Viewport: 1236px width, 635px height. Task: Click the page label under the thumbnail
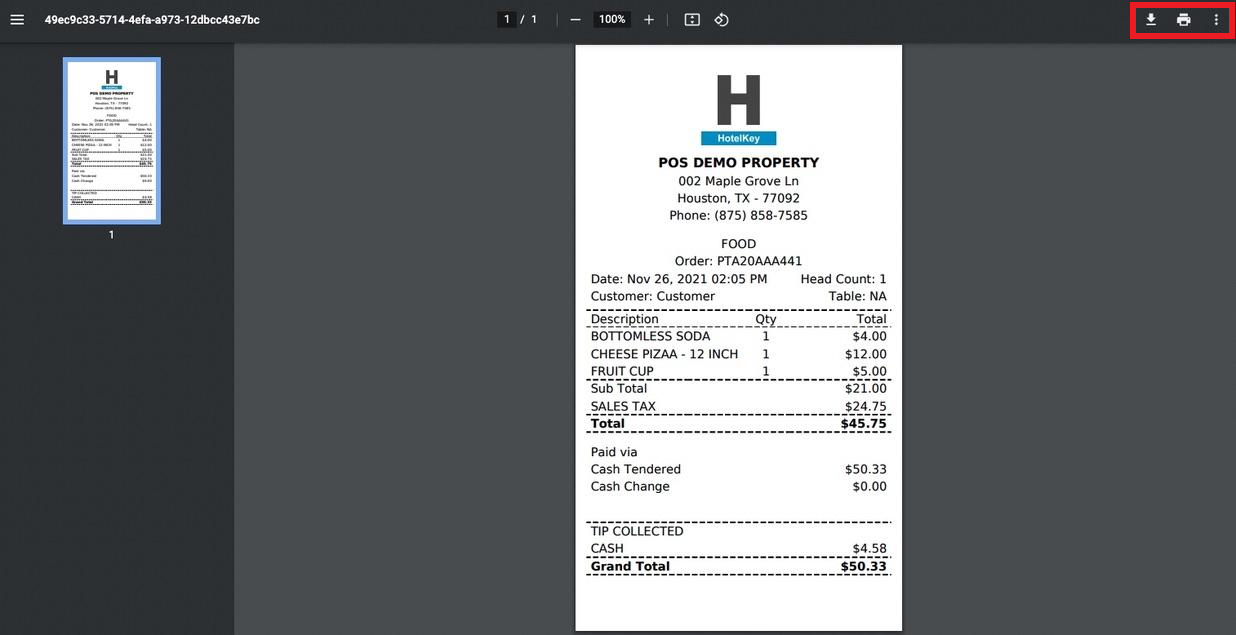pos(111,234)
